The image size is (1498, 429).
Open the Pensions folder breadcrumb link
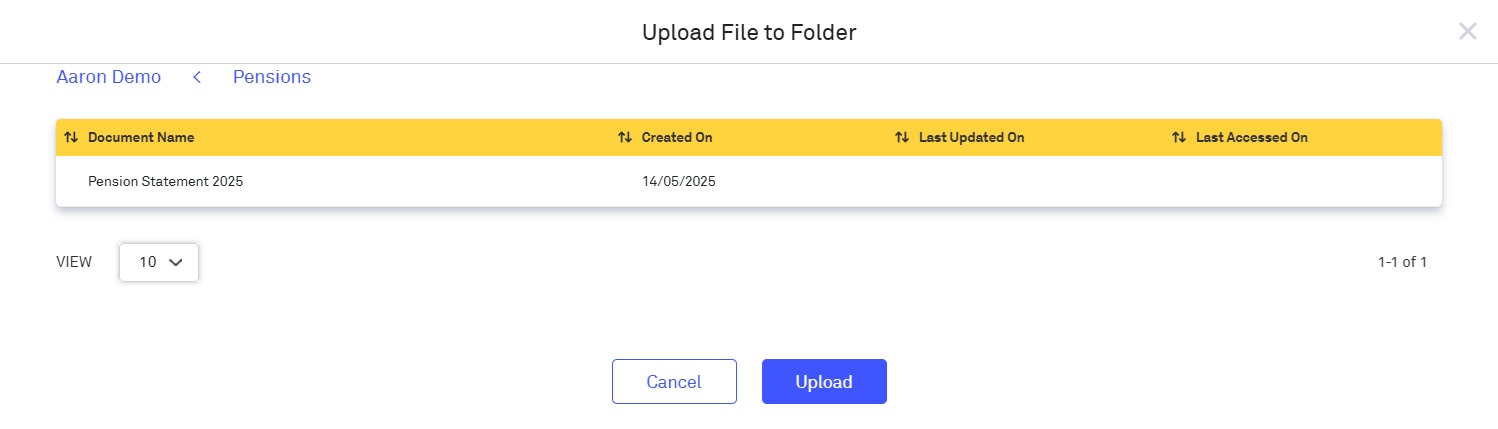pos(272,77)
